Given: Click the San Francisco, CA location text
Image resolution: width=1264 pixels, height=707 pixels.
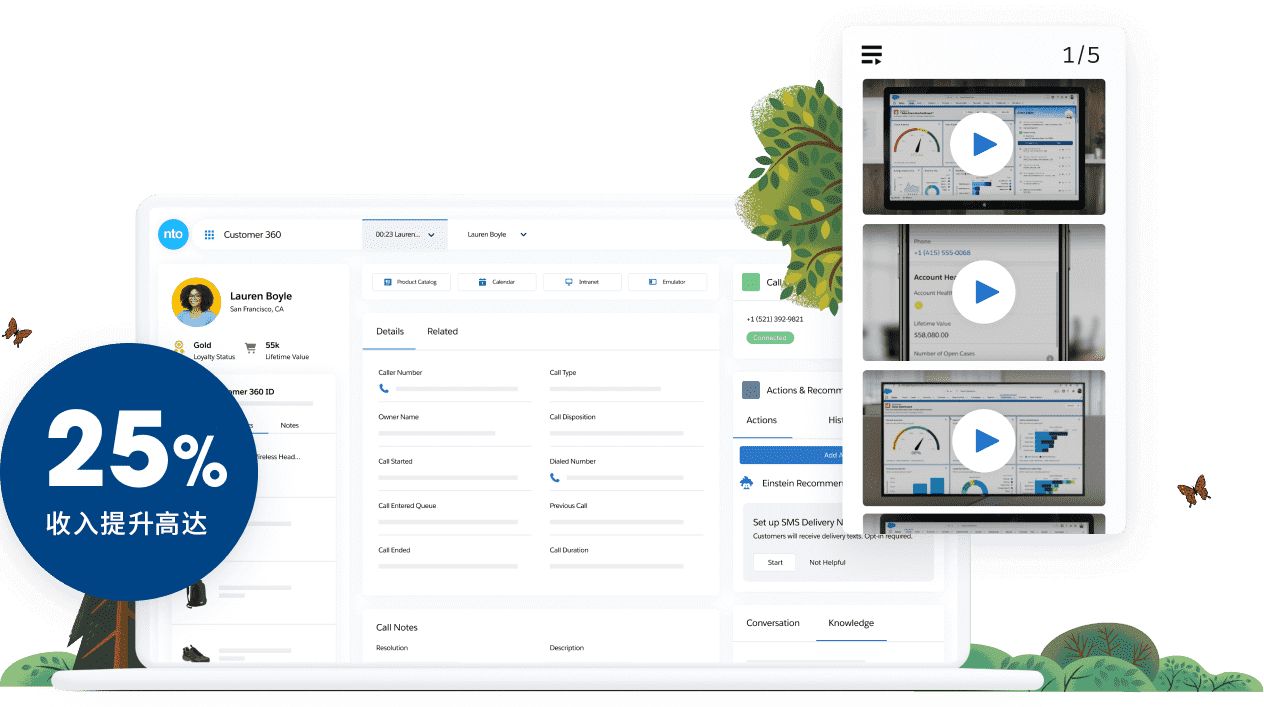Looking at the screenshot, I should tap(257, 309).
